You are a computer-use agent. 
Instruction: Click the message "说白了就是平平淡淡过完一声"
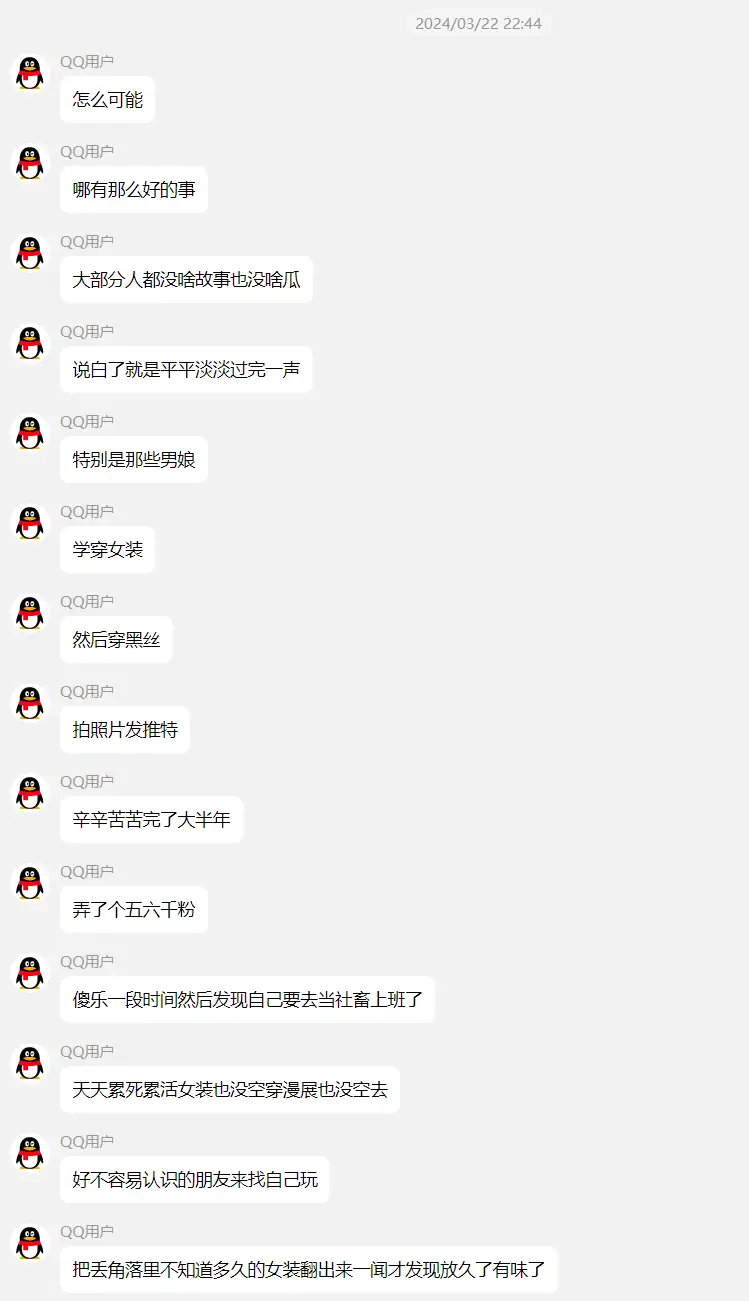coord(186,370)
